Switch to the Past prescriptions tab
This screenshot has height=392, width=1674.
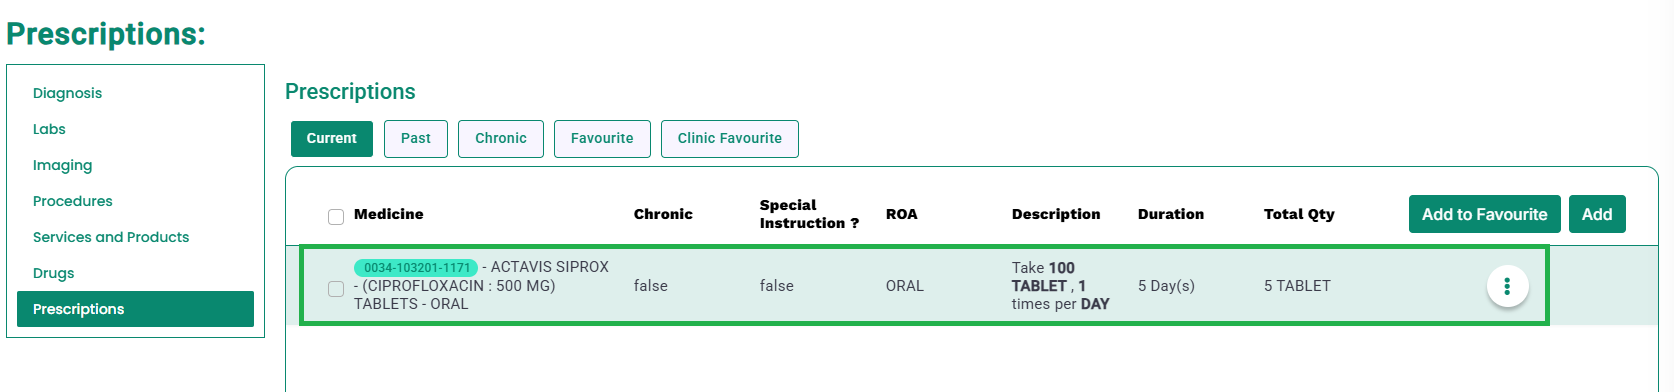click(416, 139)
